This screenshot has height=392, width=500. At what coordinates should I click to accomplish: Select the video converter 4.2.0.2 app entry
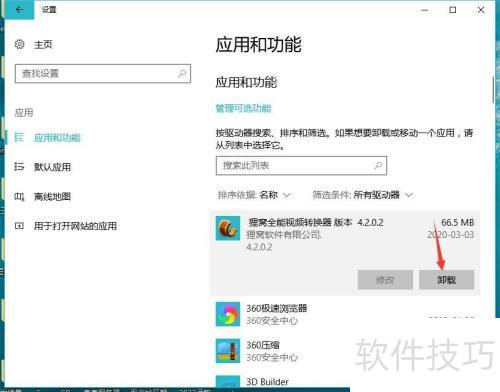coord(345,252)
